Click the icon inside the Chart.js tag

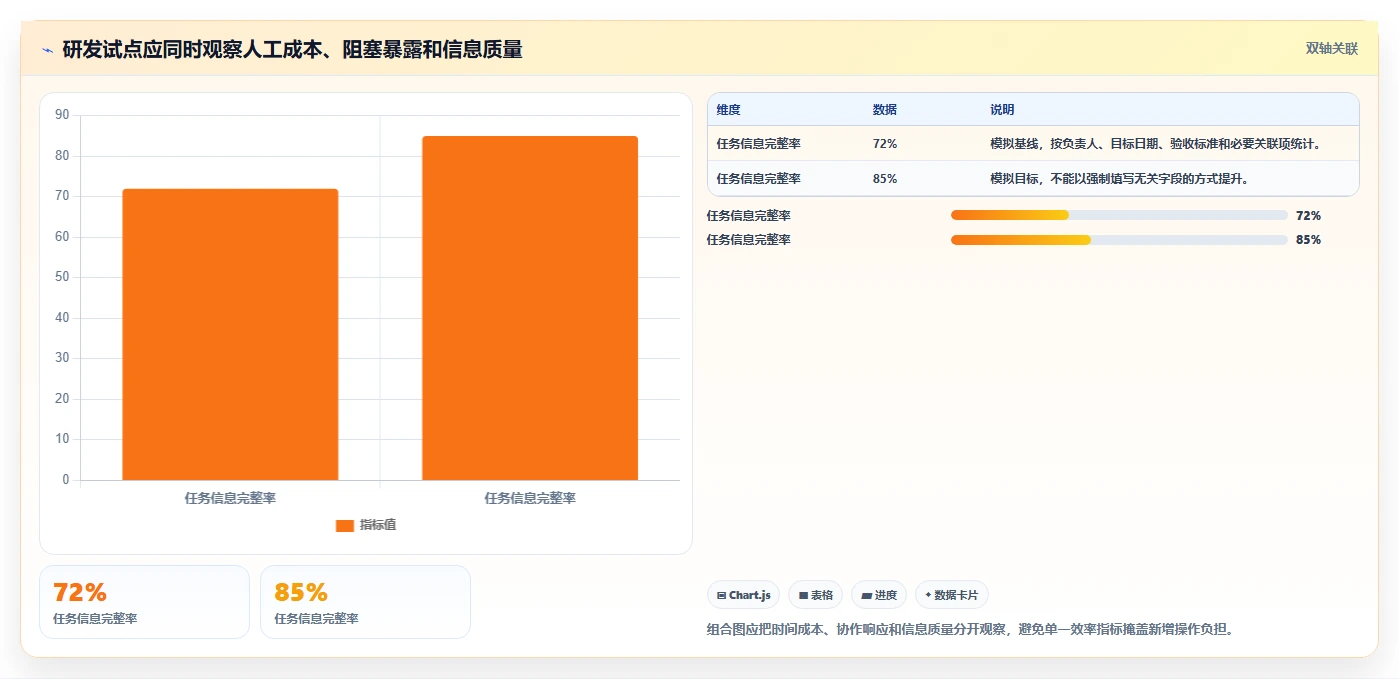[x=721, y=595]
